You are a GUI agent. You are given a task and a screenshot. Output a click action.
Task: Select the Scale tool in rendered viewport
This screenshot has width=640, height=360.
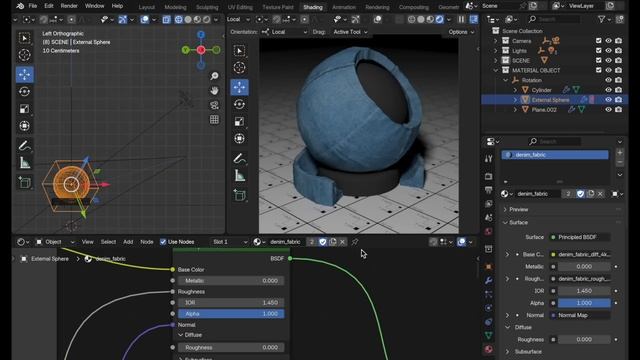pyautogui.click(x=240, y=122)
